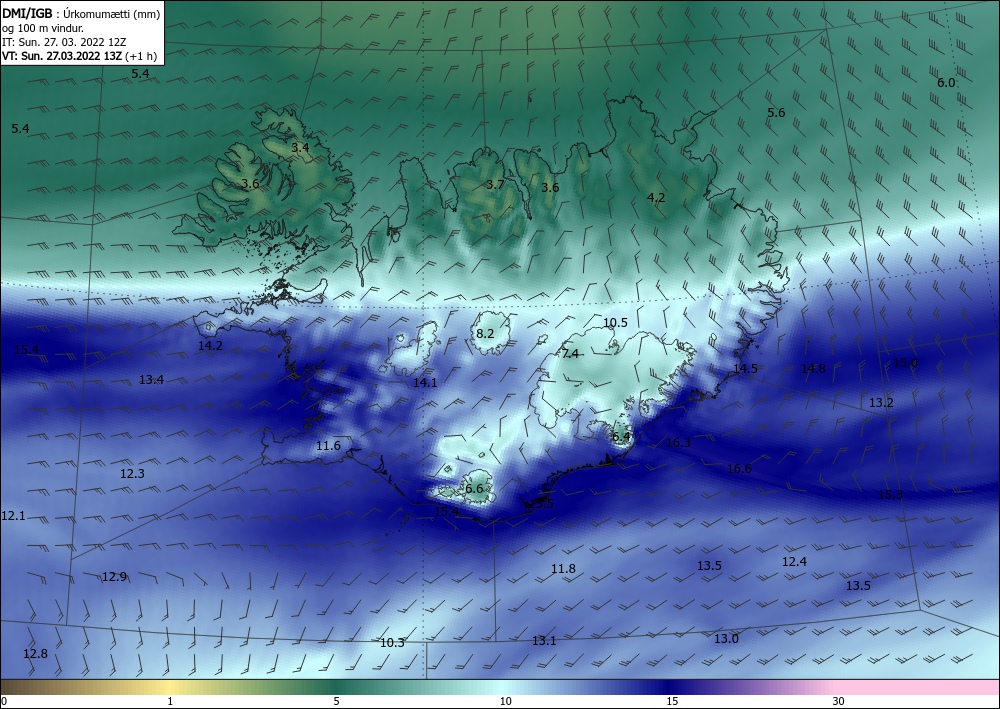1000x709 pixels.
Task: Click the 13.0 value on the map
Action: tap(726, 639)
